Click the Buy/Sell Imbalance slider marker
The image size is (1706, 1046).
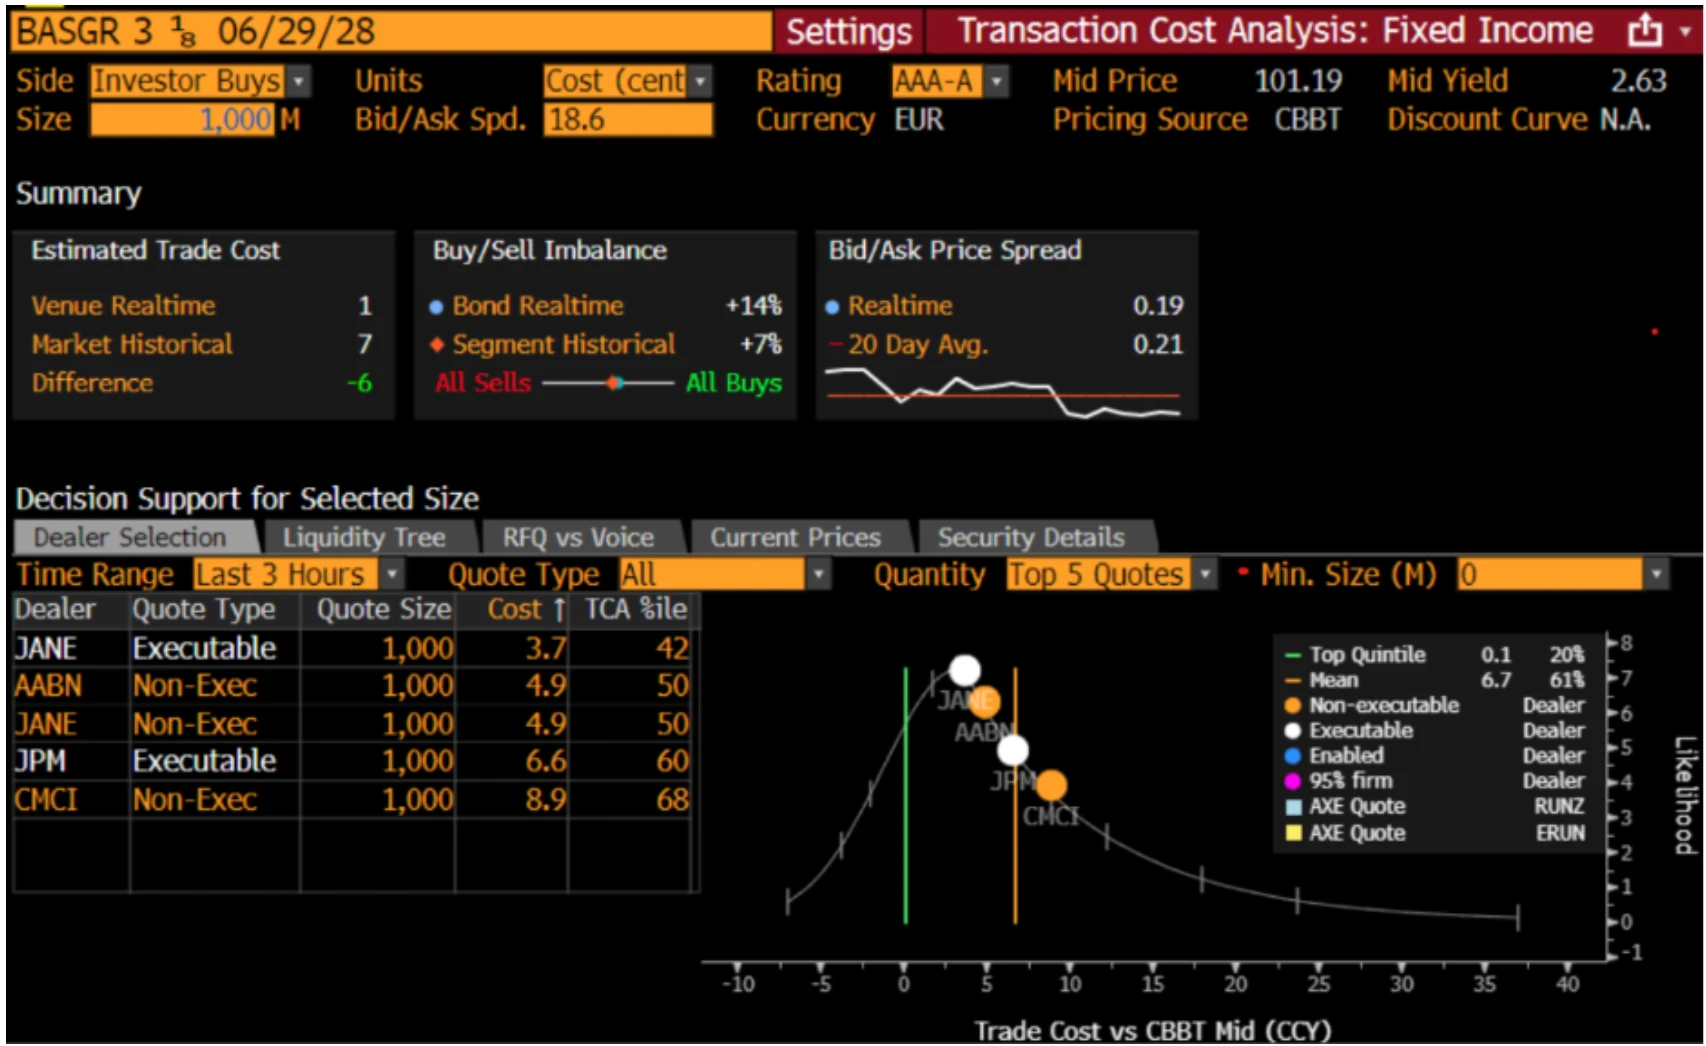(x=615, y=383)
